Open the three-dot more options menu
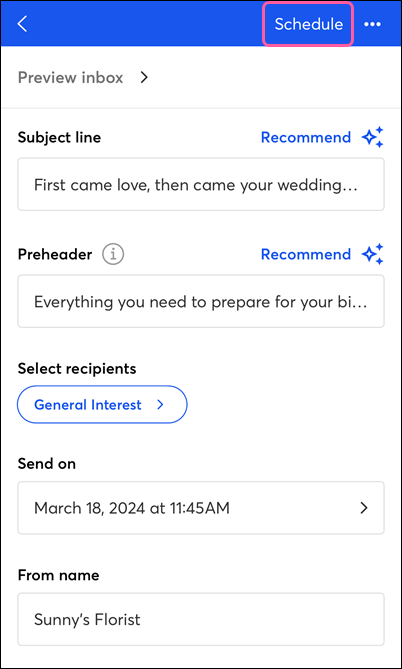The width and height of the screenshot is (402, 669). [x=372, y=24]
